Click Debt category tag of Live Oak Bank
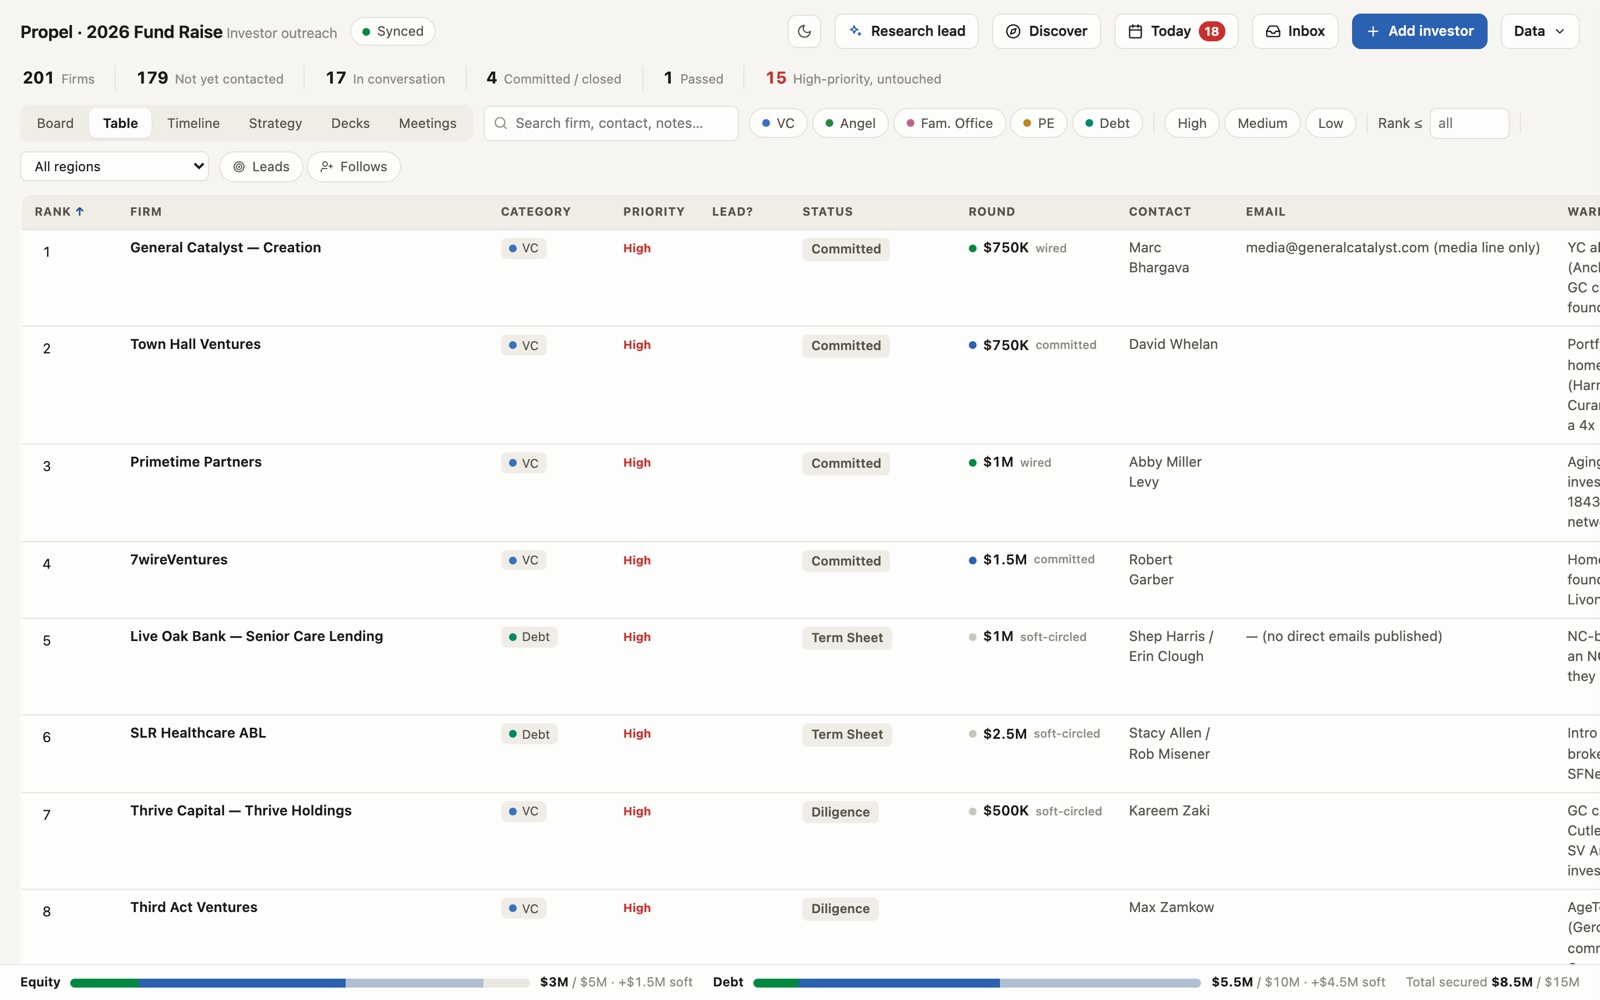This screenshot has height=1000, width=1600. tap(529, 637)
